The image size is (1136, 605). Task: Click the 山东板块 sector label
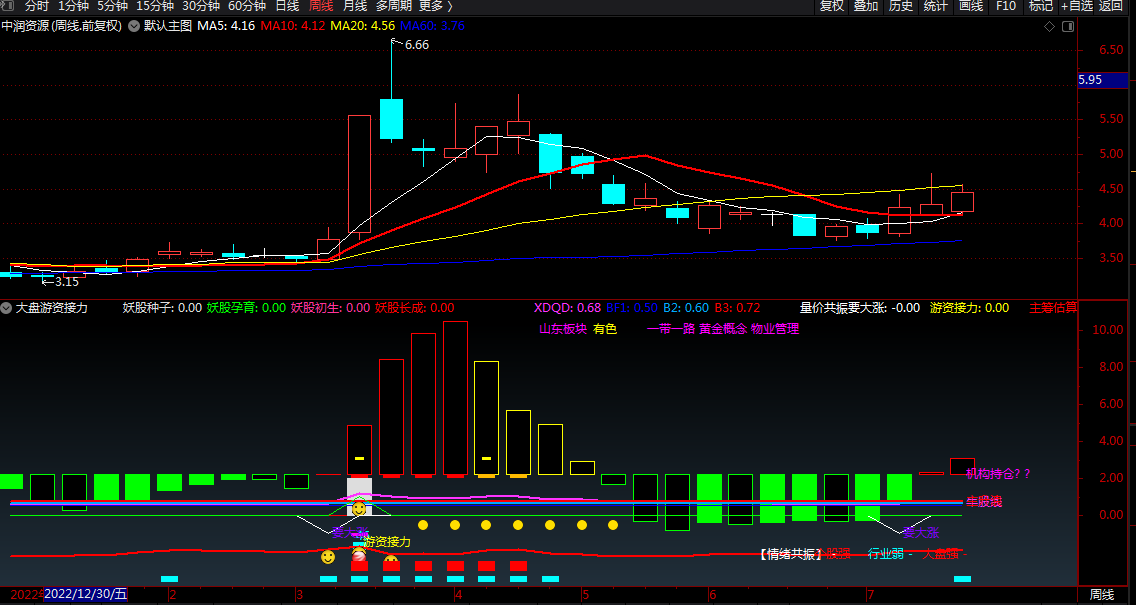point(563,329)
